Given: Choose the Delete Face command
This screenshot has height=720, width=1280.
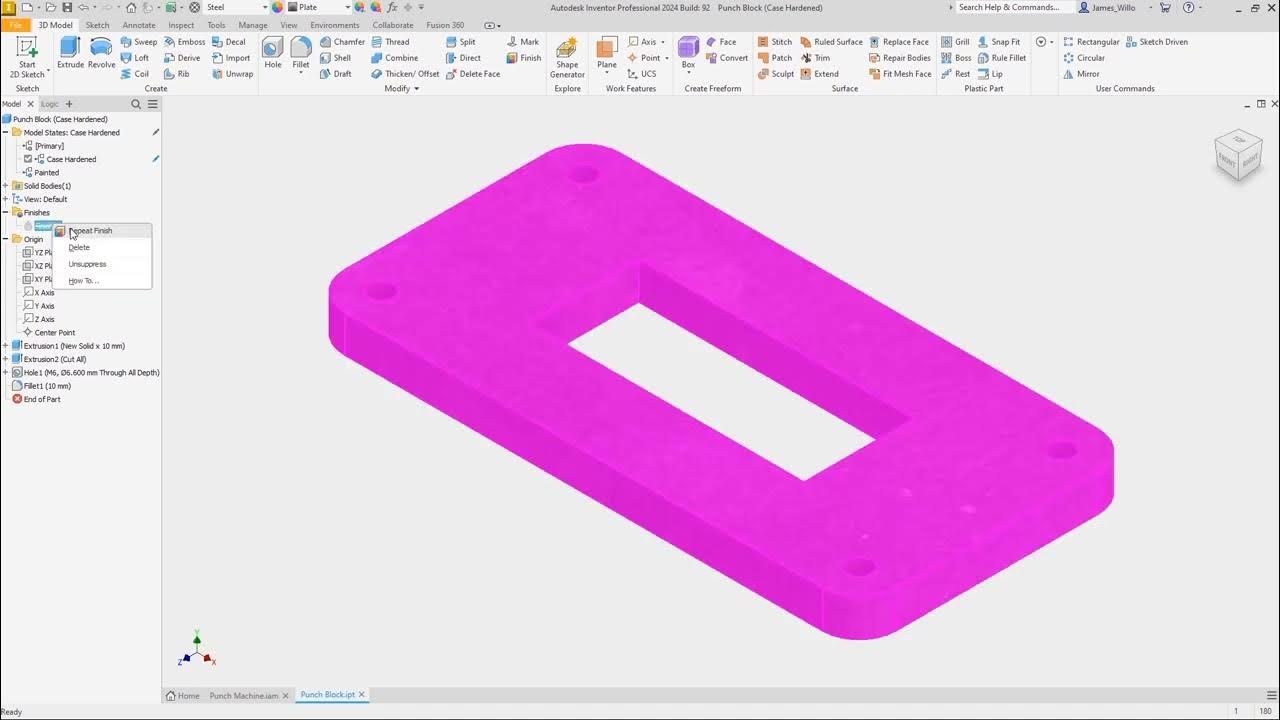Looking at the screenshot, I should 472,74.
